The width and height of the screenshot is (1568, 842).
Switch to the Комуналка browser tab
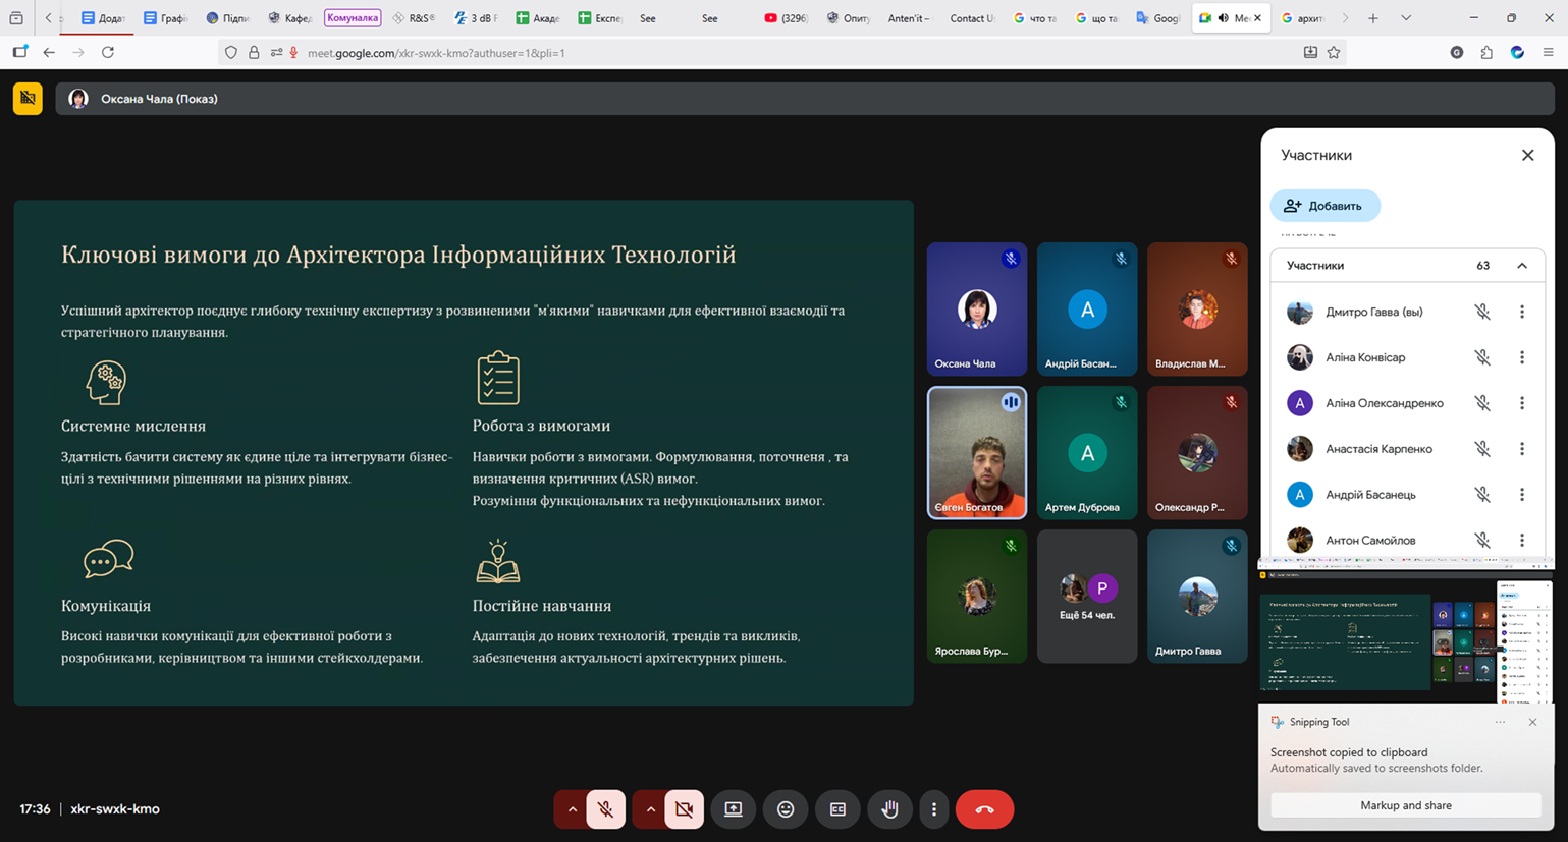tap(352, 18)
